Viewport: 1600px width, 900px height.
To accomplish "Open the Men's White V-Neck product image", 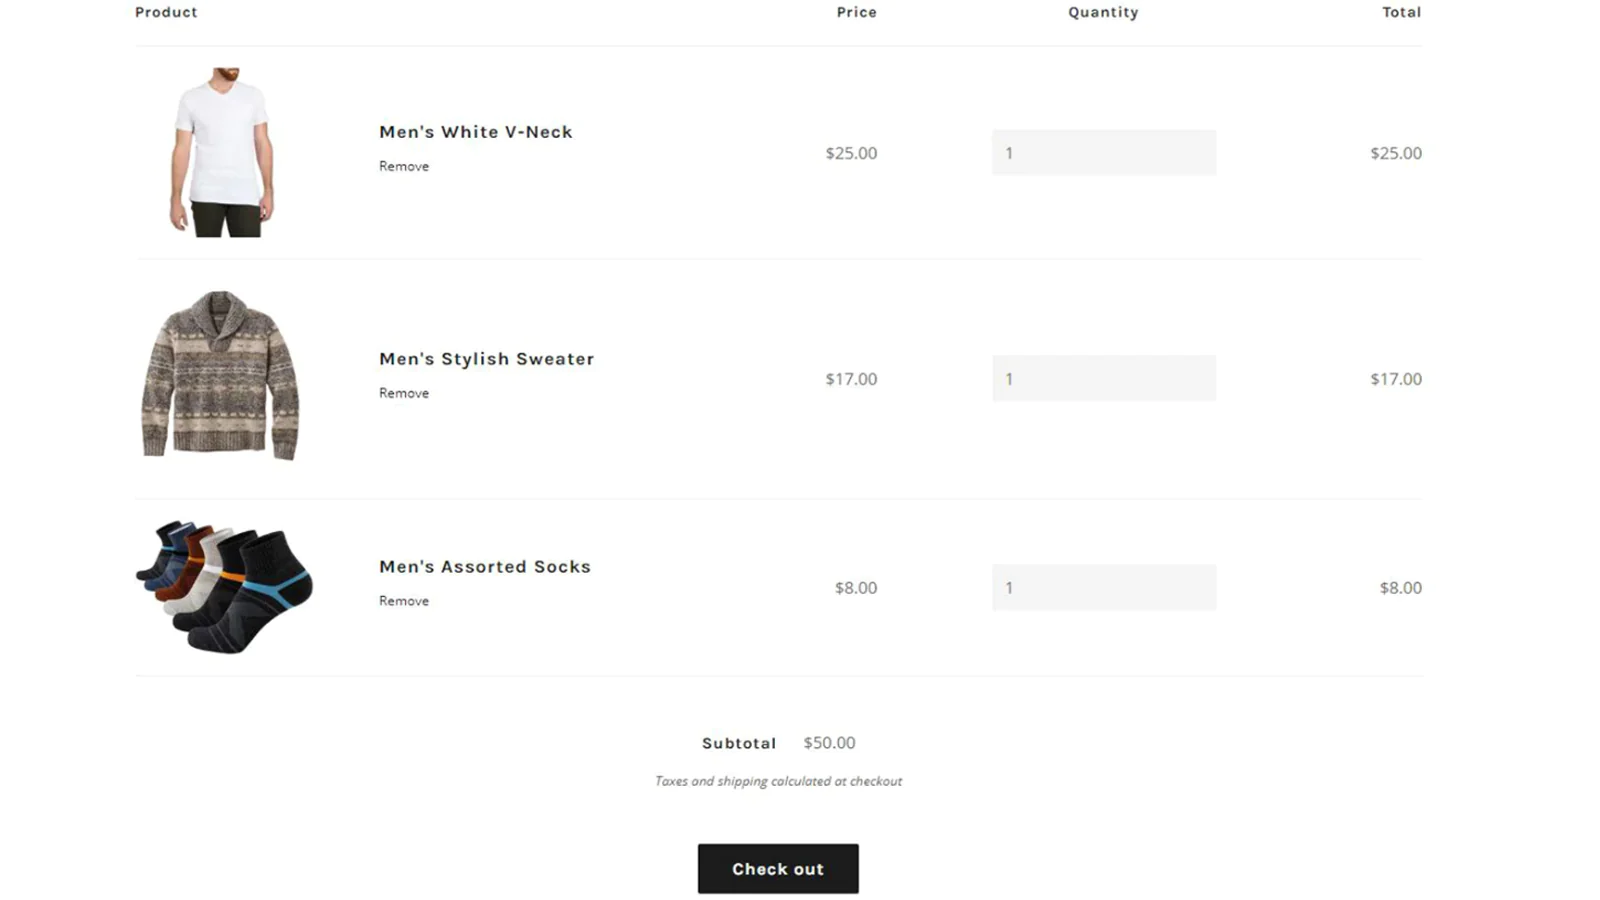I will coord(221,152).
